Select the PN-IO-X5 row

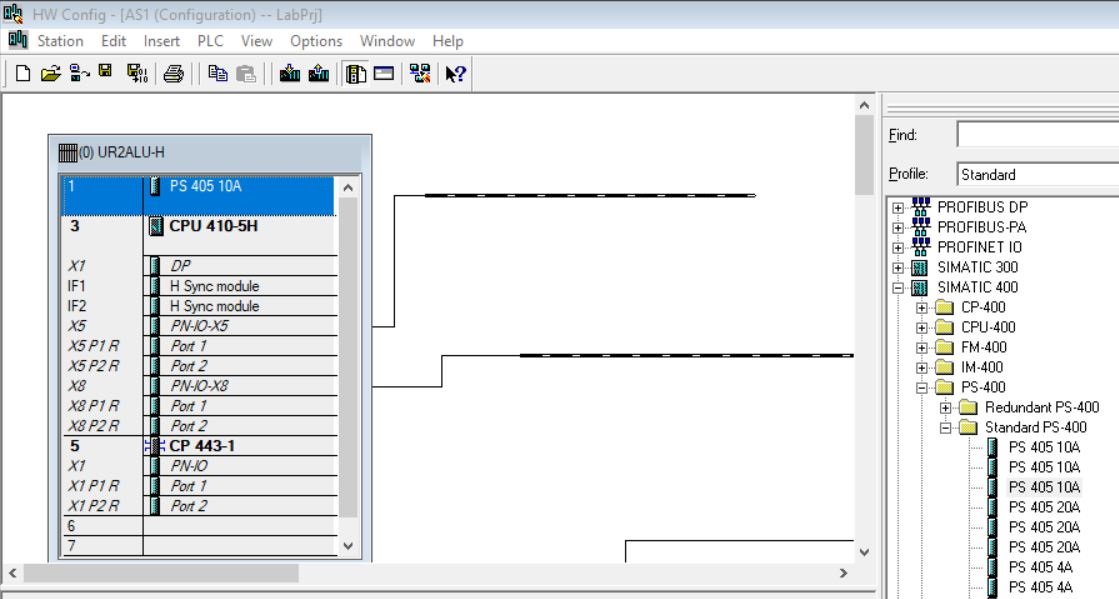198,326
